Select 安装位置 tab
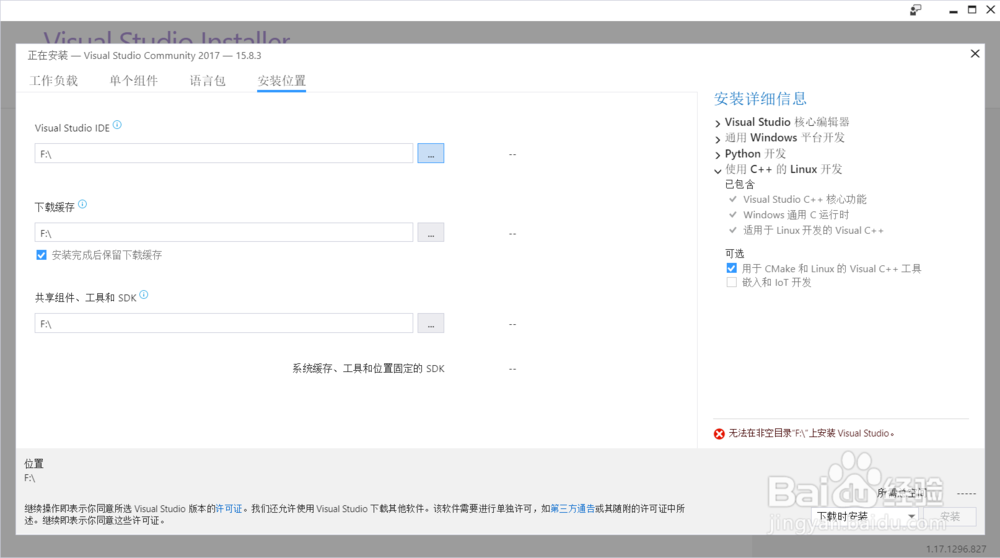Viewport: 1000px width, 558px height. 281,81
